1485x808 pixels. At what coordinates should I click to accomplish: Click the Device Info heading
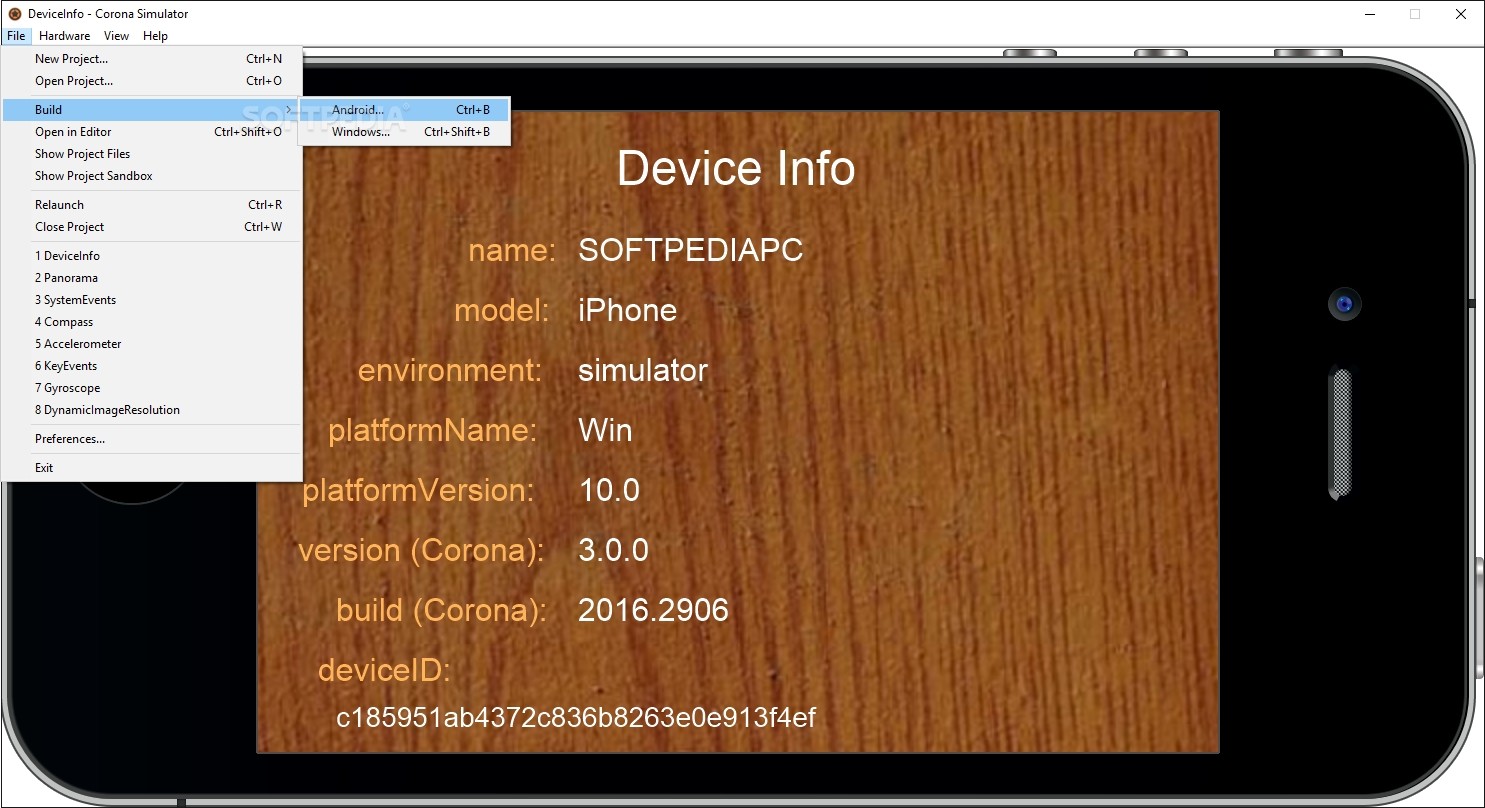[736, 168]
